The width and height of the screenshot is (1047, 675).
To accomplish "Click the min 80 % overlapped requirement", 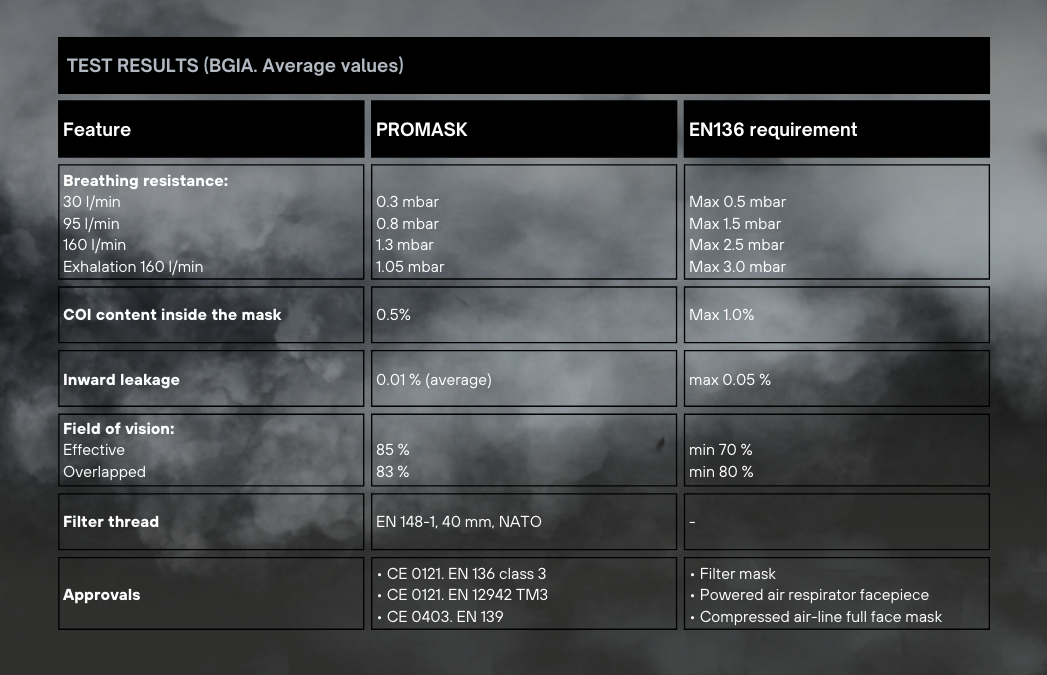I will [720, 472].
